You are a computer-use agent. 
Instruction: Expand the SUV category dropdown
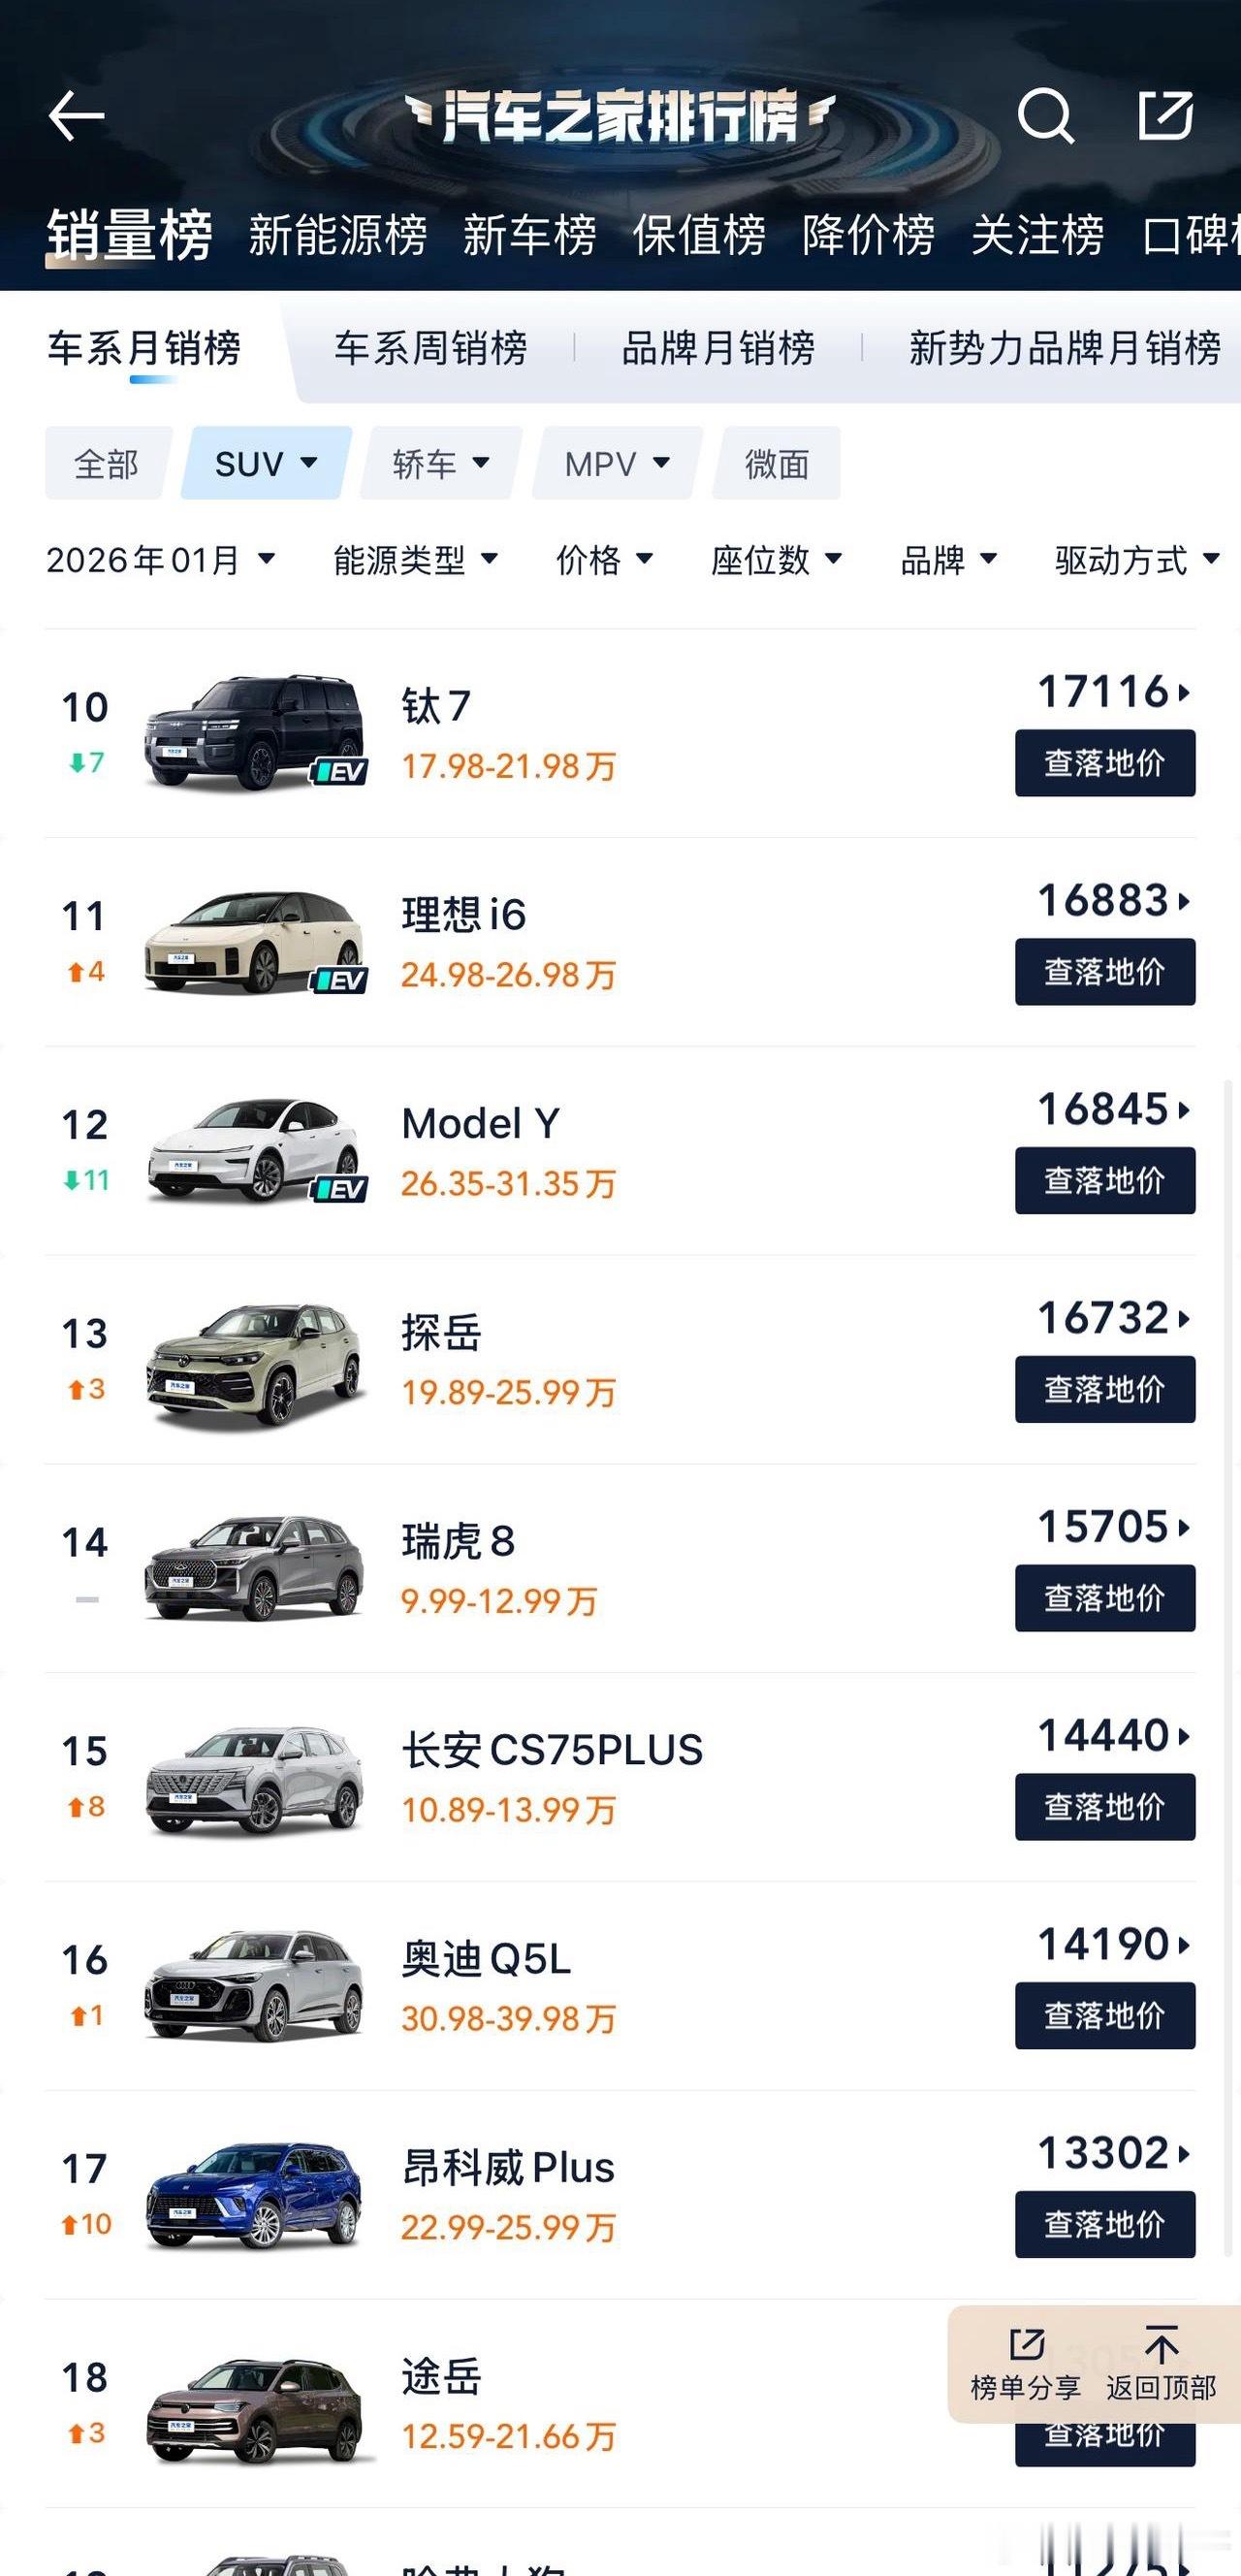pos(266,463)
